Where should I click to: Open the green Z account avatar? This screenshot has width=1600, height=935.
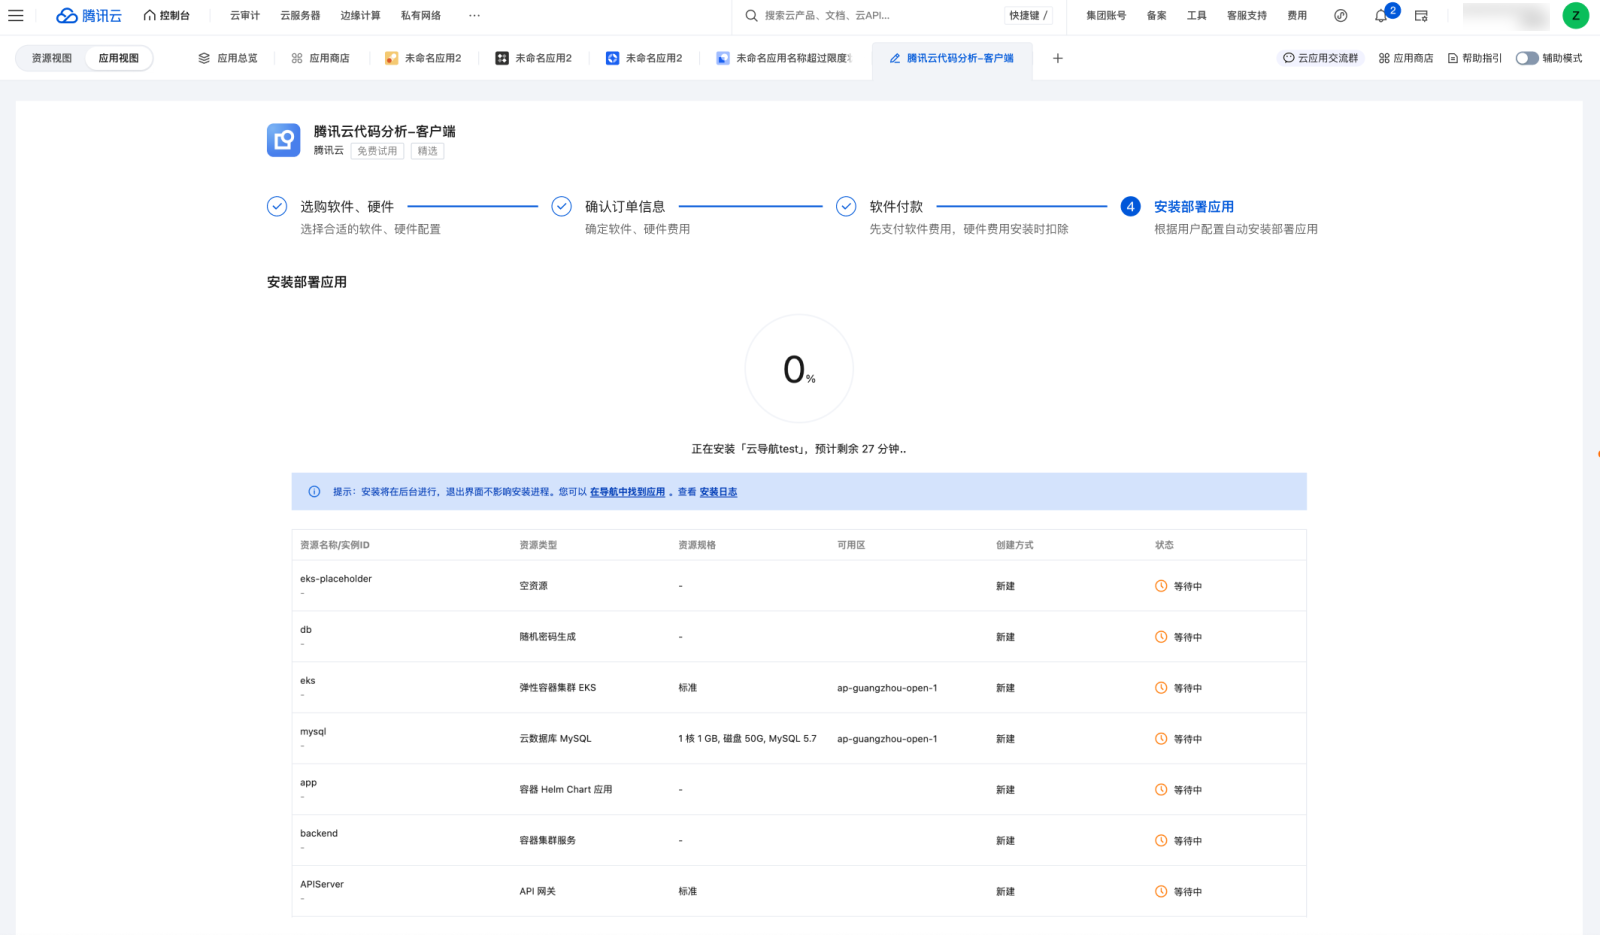[x=1576, y=15]
